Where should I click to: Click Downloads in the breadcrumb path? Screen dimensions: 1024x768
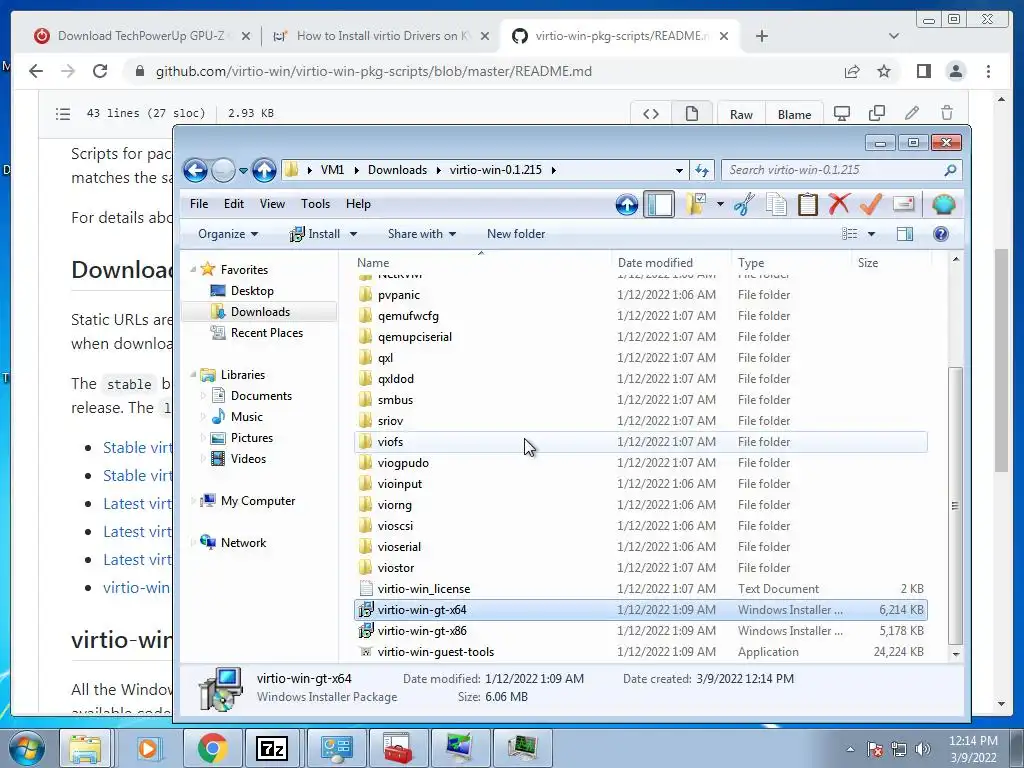pyautogui.click(x=397, y=170)
